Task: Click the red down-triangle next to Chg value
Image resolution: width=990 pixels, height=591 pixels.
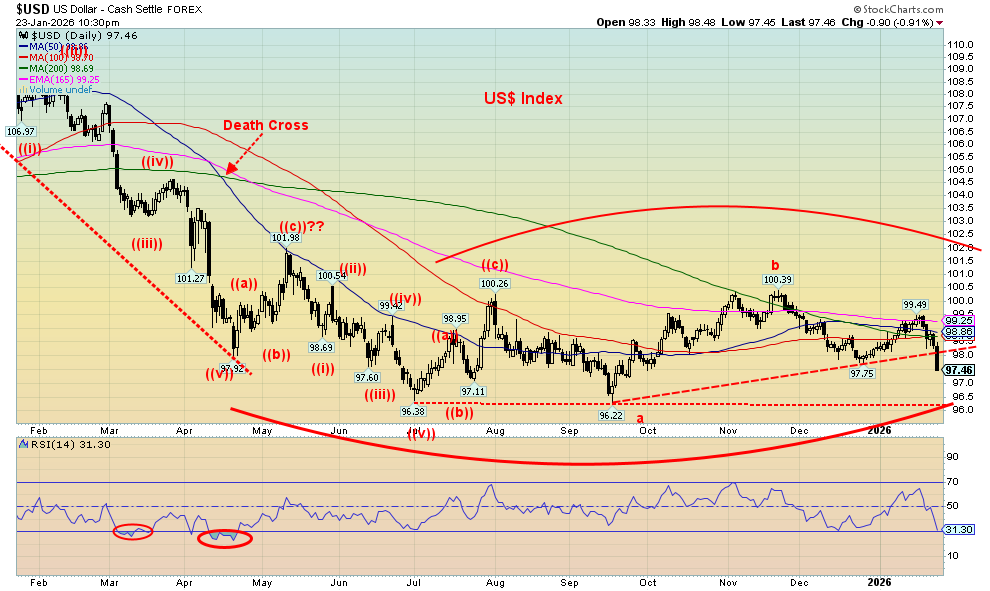Action: (939, 22)
